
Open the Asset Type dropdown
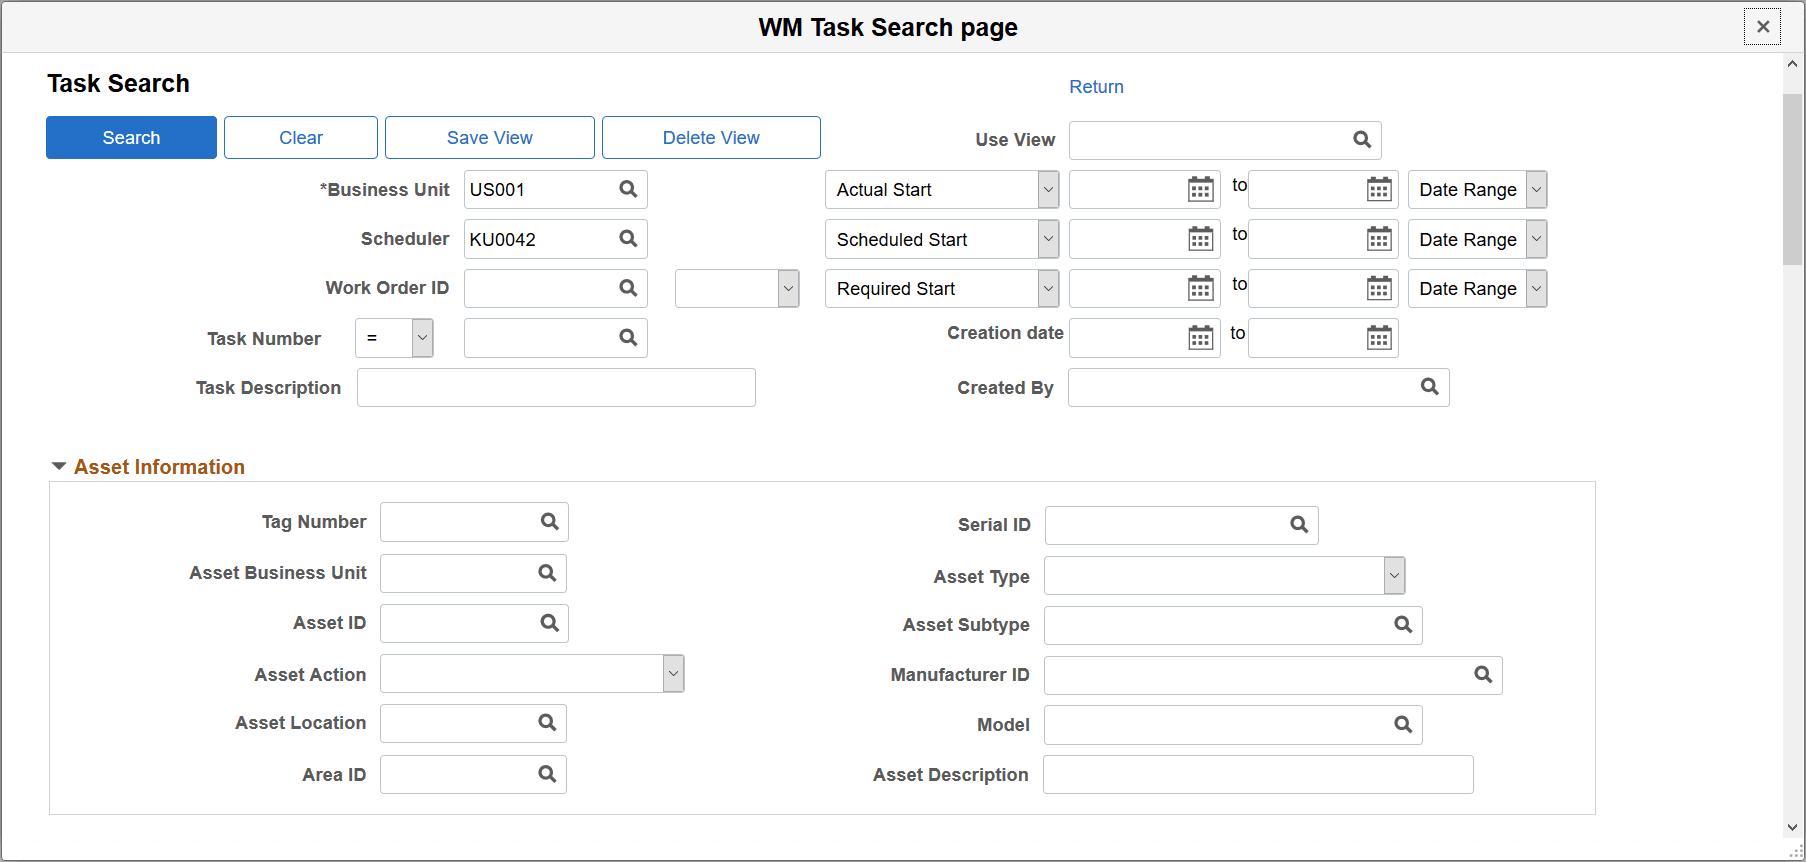pos(1225,576)
